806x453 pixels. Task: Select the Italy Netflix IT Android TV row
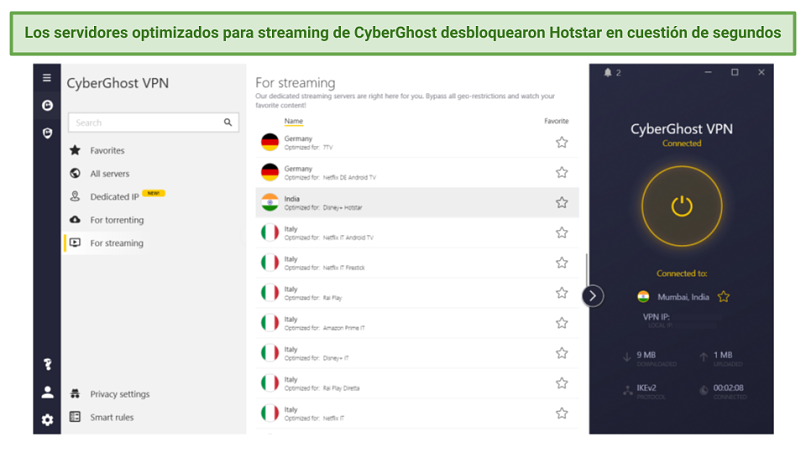tap(417, 232)
